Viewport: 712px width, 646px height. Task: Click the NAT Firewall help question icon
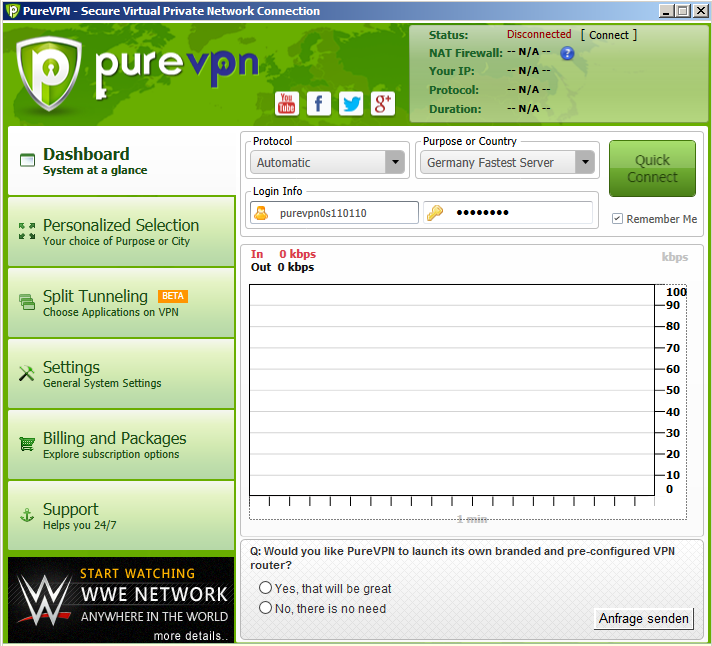click(x=567, y=53)
